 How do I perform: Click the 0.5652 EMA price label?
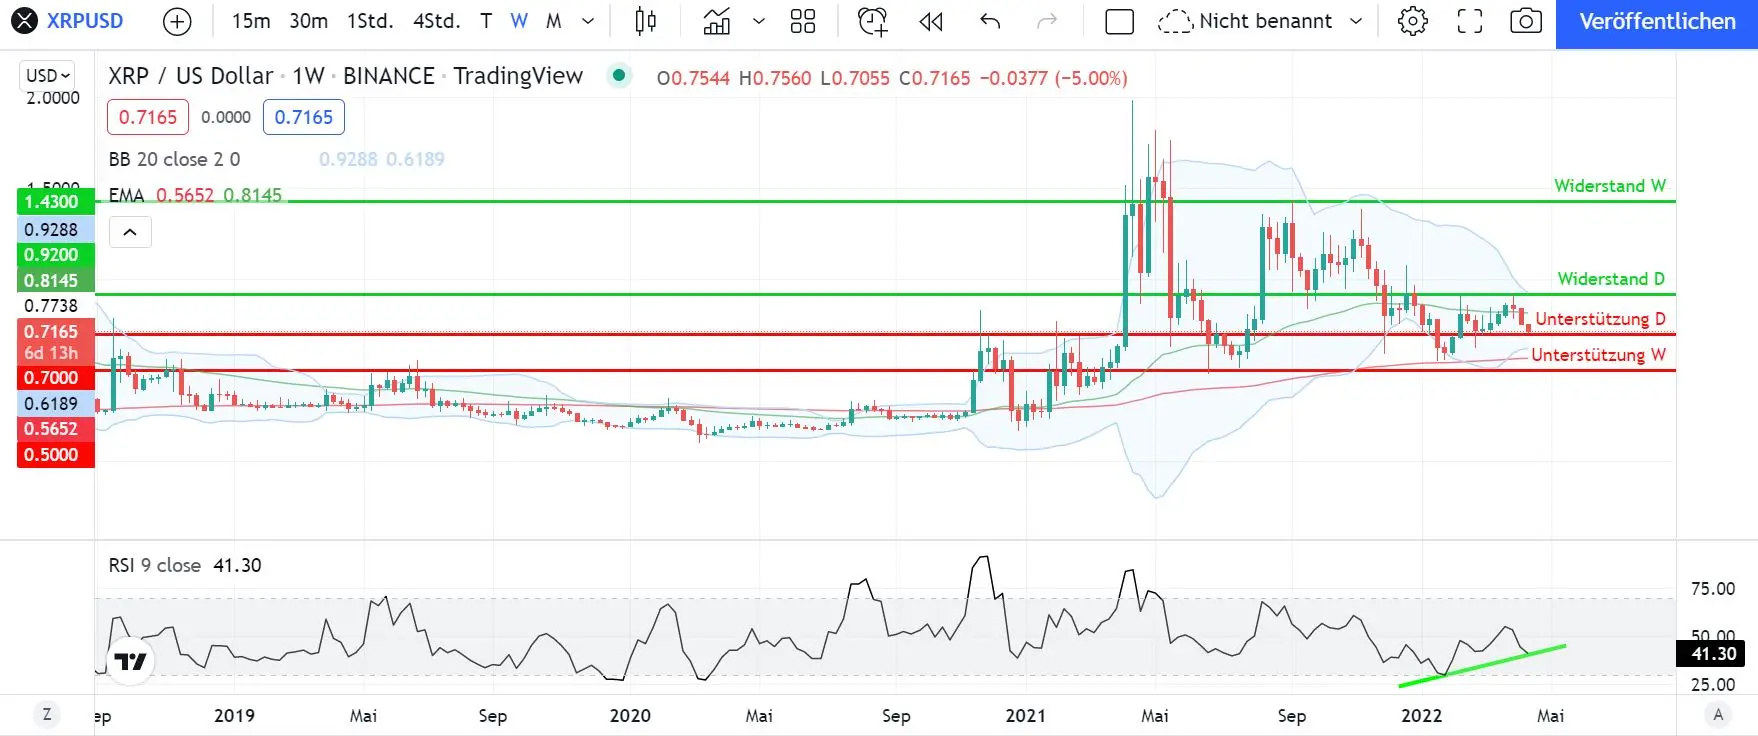(x=55, y=429)
